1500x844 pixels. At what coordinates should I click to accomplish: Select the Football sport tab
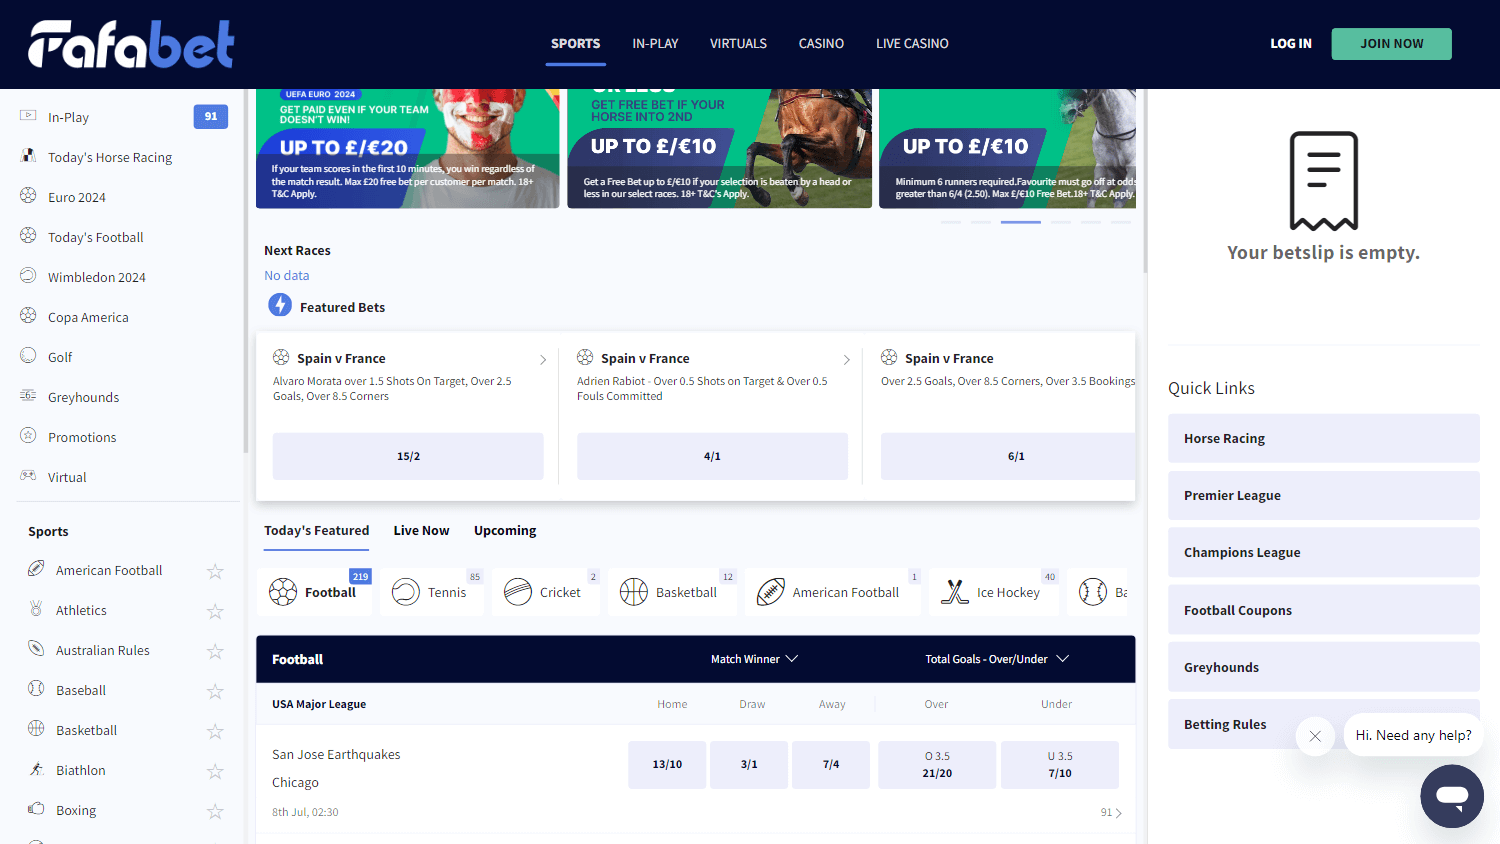315,592
